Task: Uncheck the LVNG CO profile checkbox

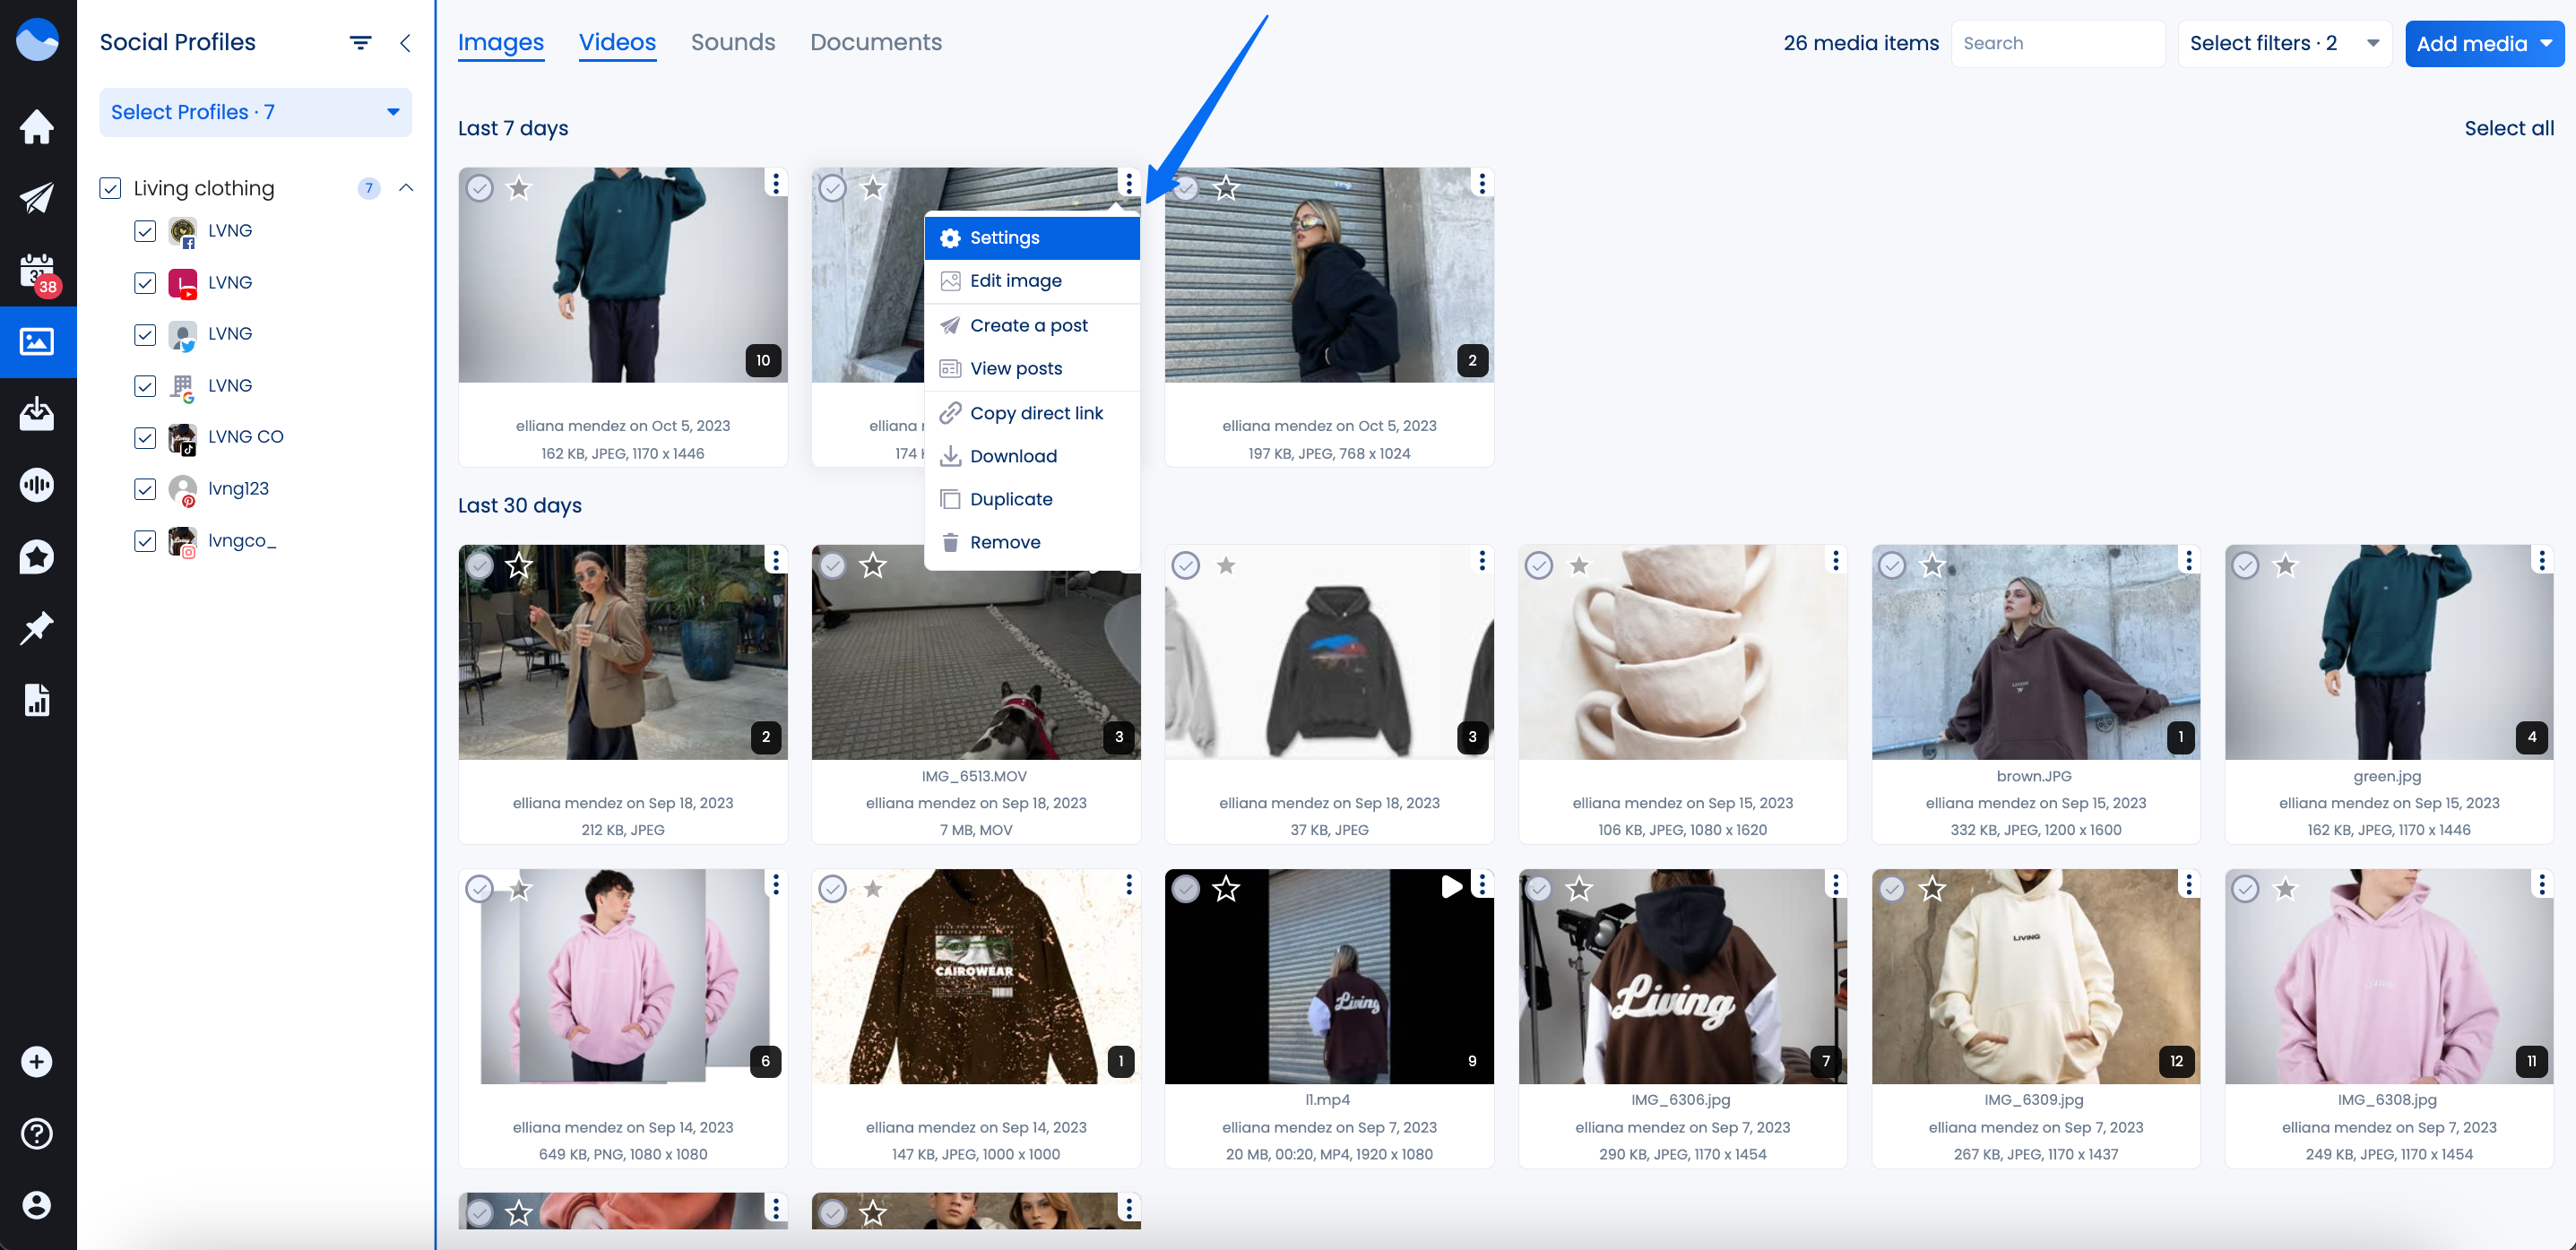Action: click(145, 437)
